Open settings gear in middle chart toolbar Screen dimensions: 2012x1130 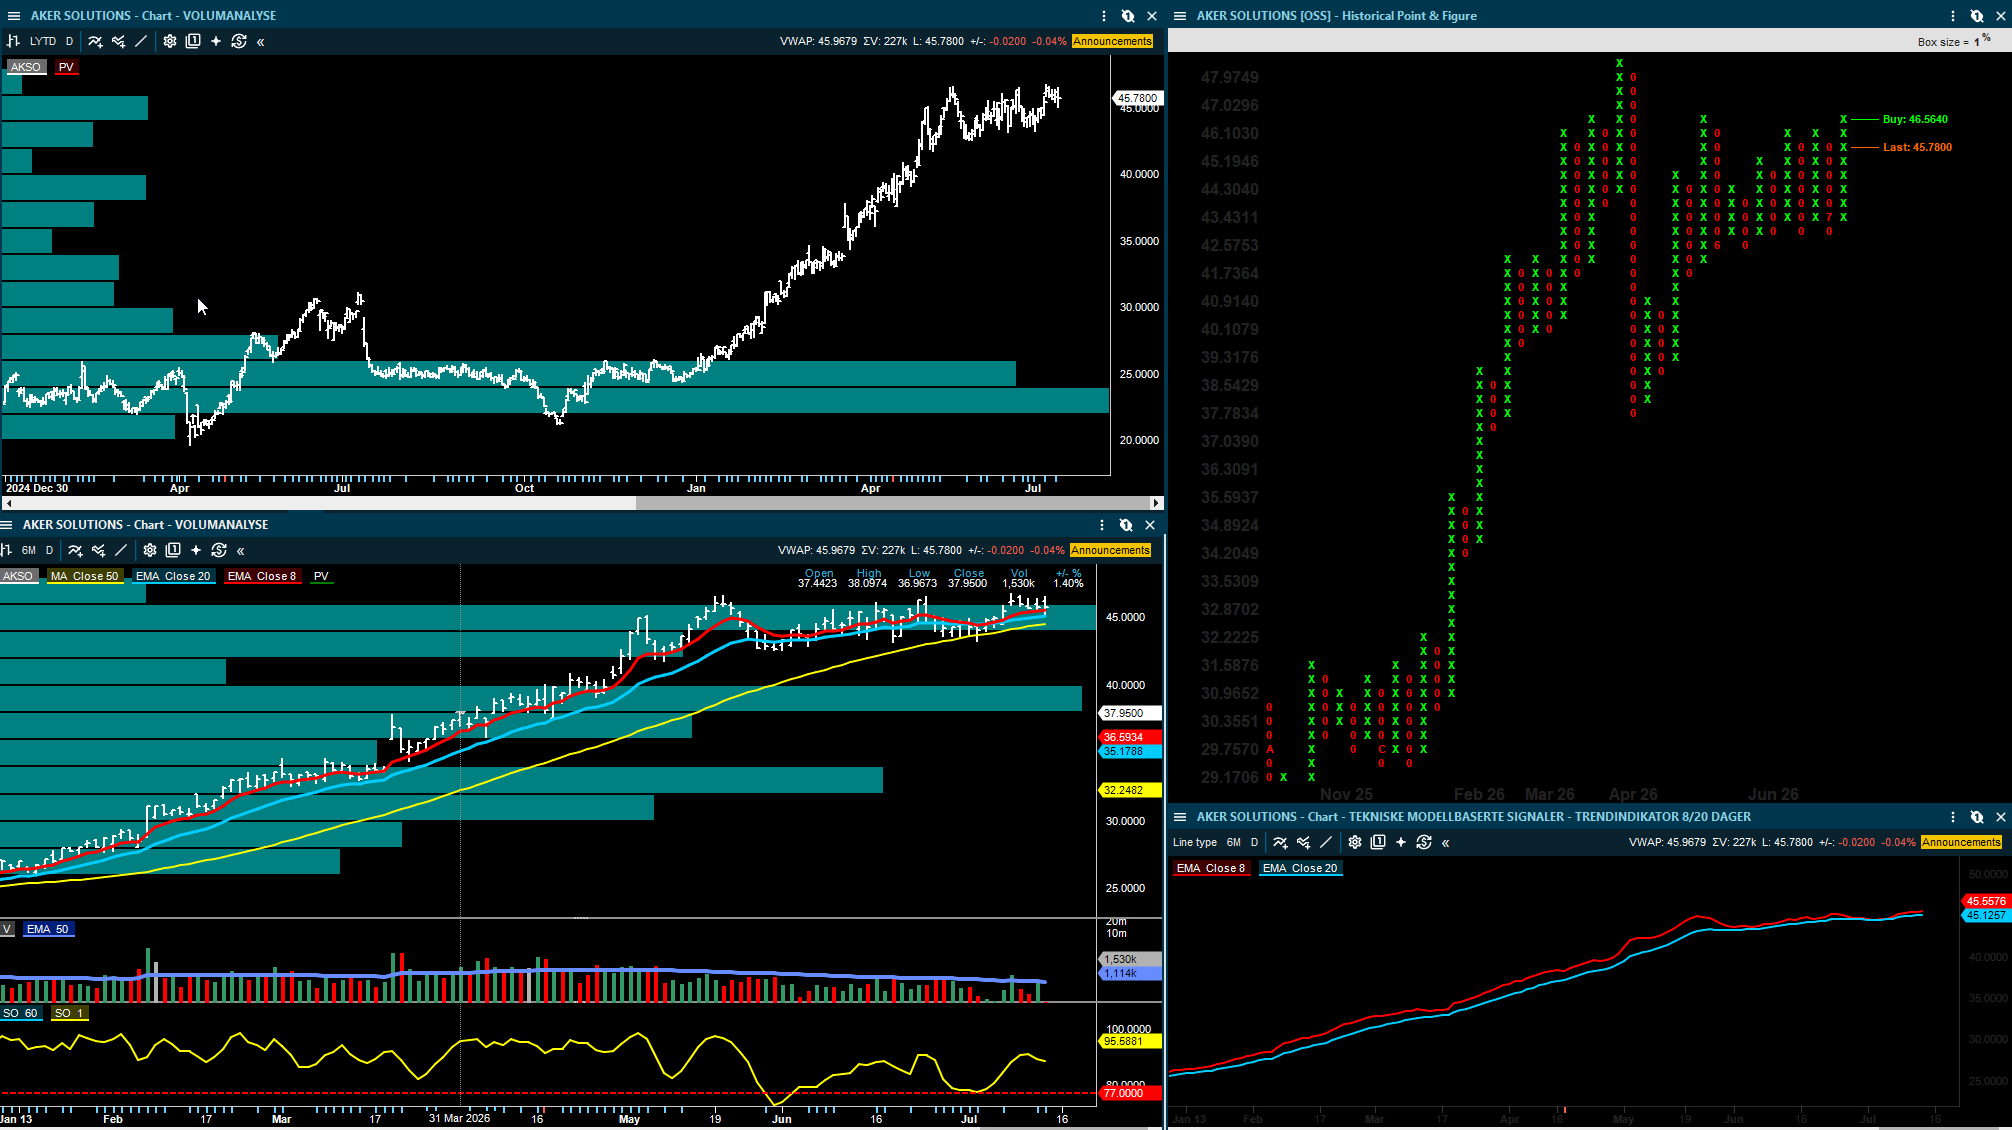(x=150, y=550)
